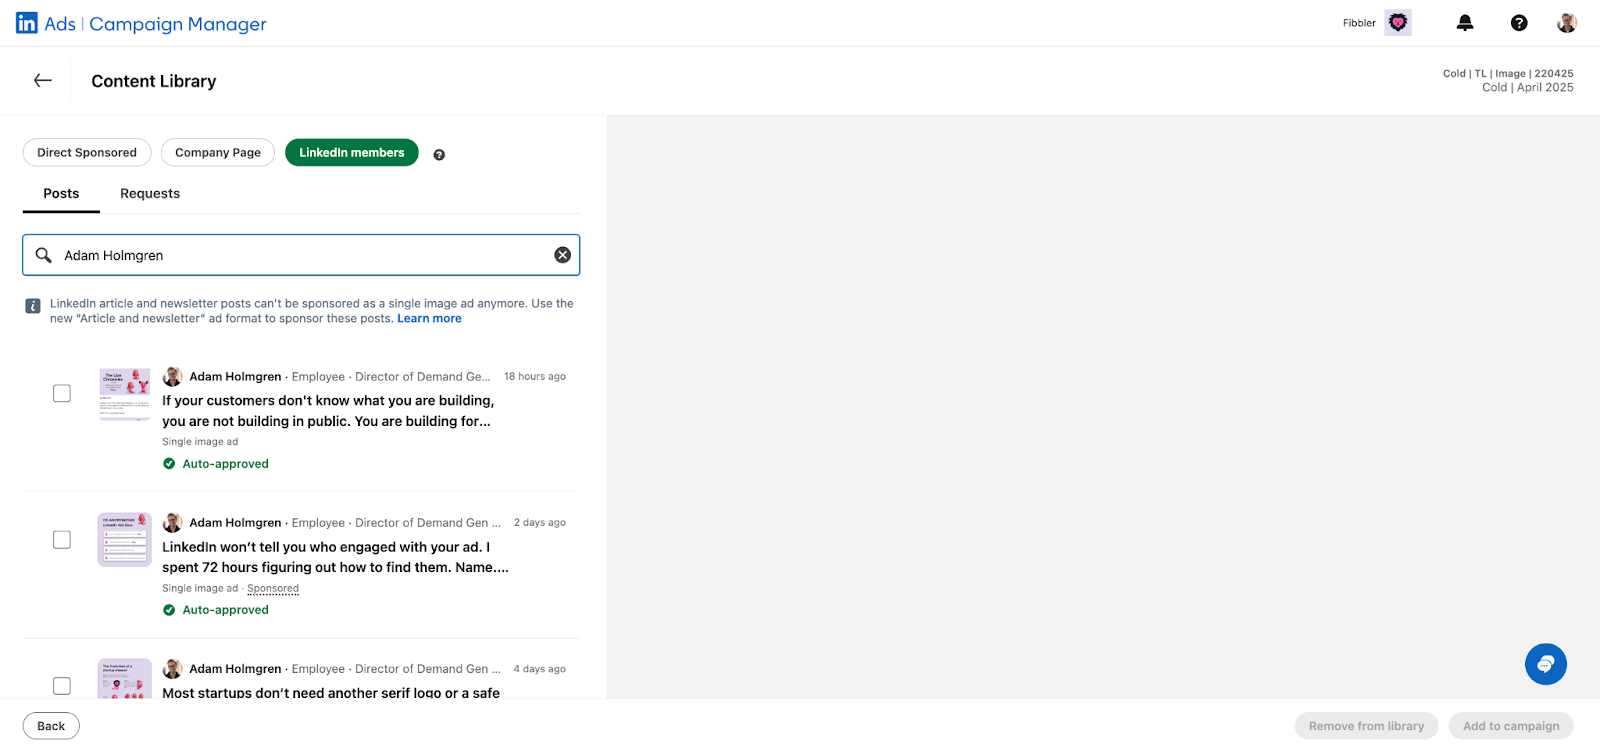Select the Posts tab
1600x748 pixels.
61,194
